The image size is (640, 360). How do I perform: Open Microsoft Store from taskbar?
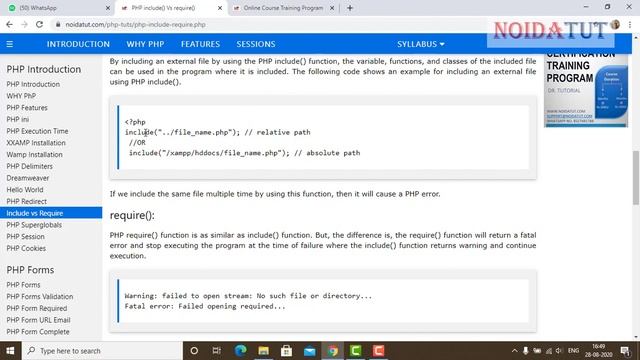[287, 351]
